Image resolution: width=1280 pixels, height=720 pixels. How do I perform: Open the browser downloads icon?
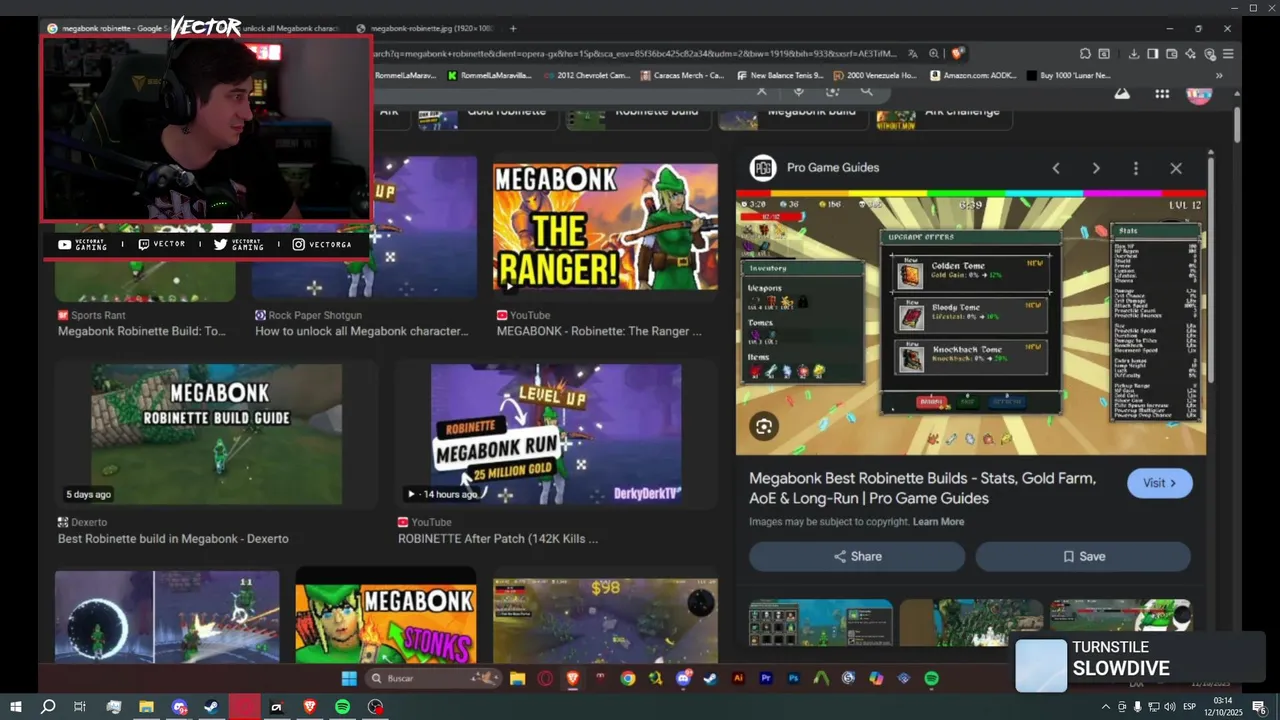click(1134, 54)
